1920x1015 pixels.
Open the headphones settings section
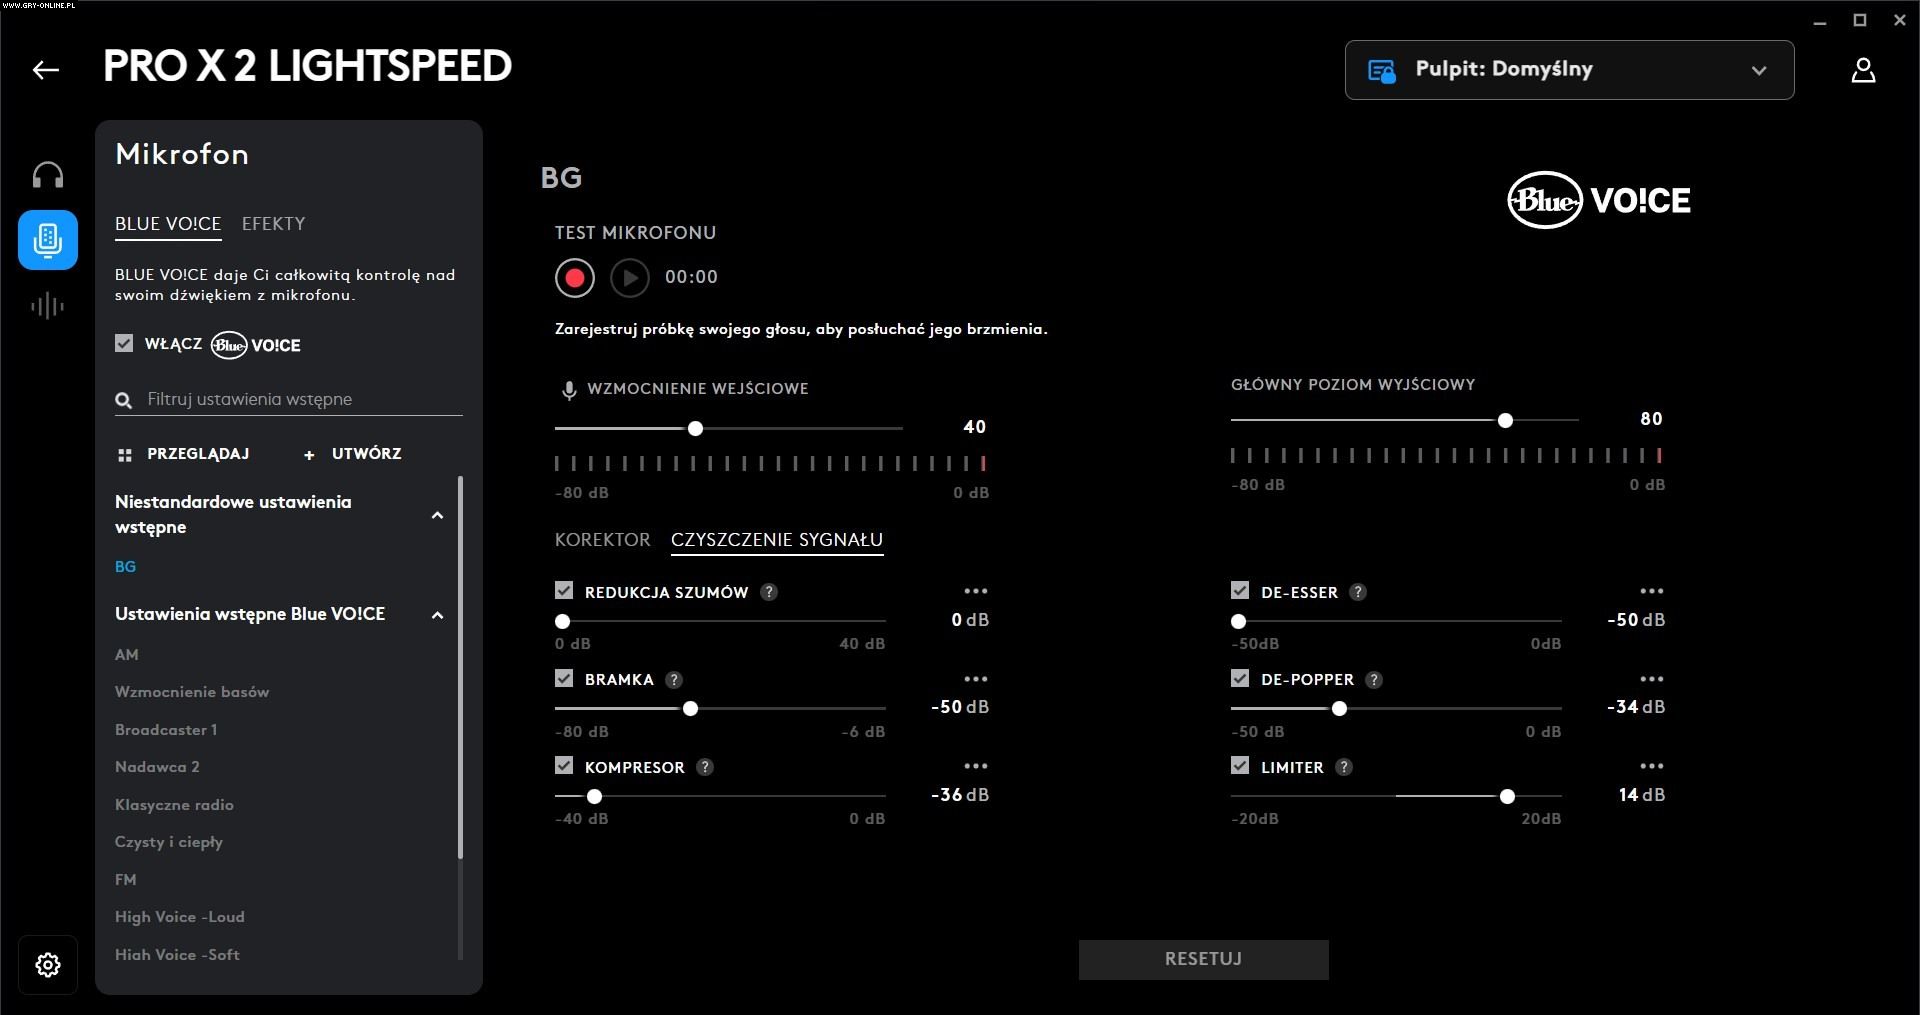point(48,175)
